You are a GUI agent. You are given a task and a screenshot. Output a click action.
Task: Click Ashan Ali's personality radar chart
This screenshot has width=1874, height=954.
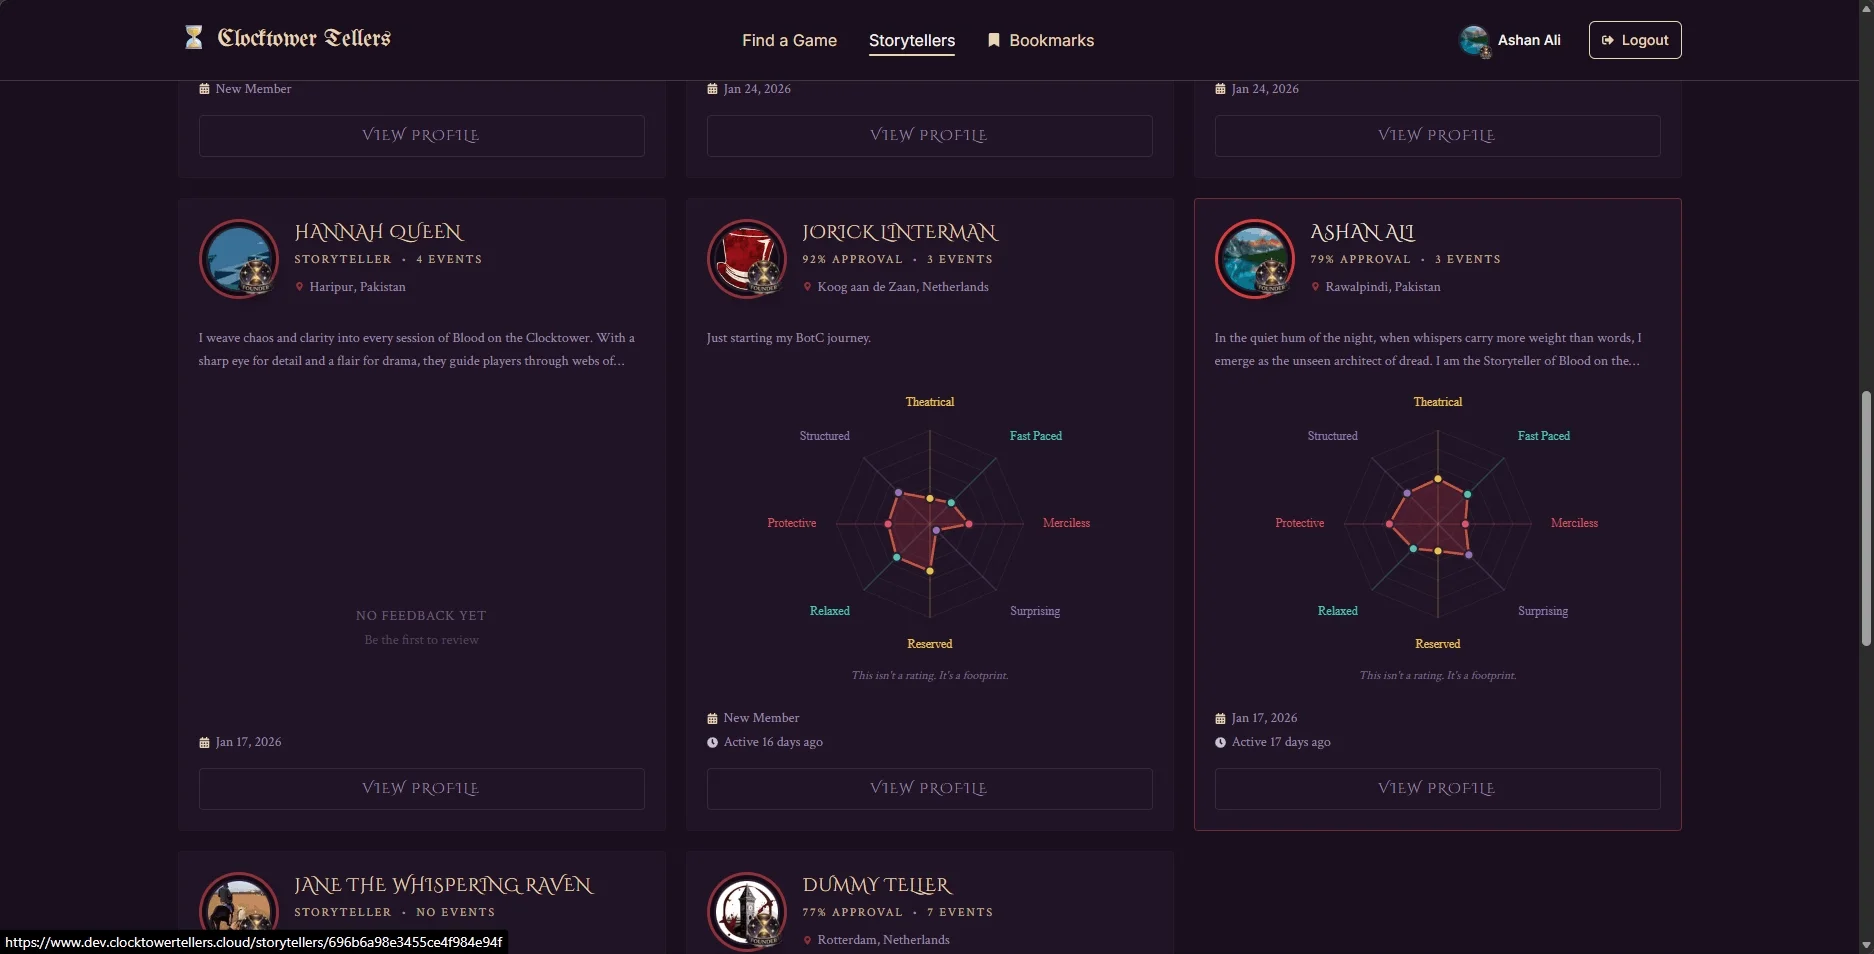point(1437,523)
